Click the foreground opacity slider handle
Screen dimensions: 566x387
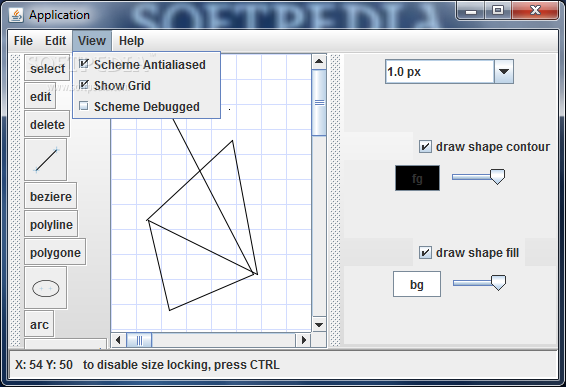497,177
